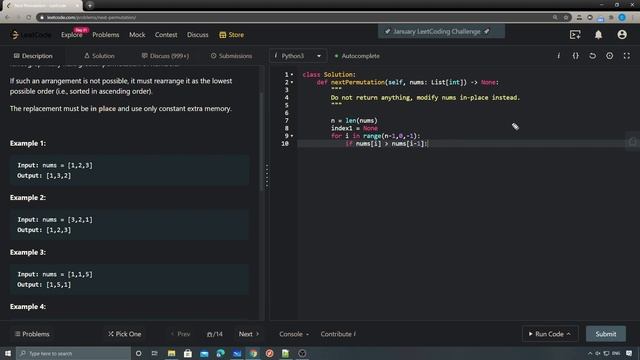Go to Problems in top navigation
Viewport: 640px width, 360px height.
(106, 35)
